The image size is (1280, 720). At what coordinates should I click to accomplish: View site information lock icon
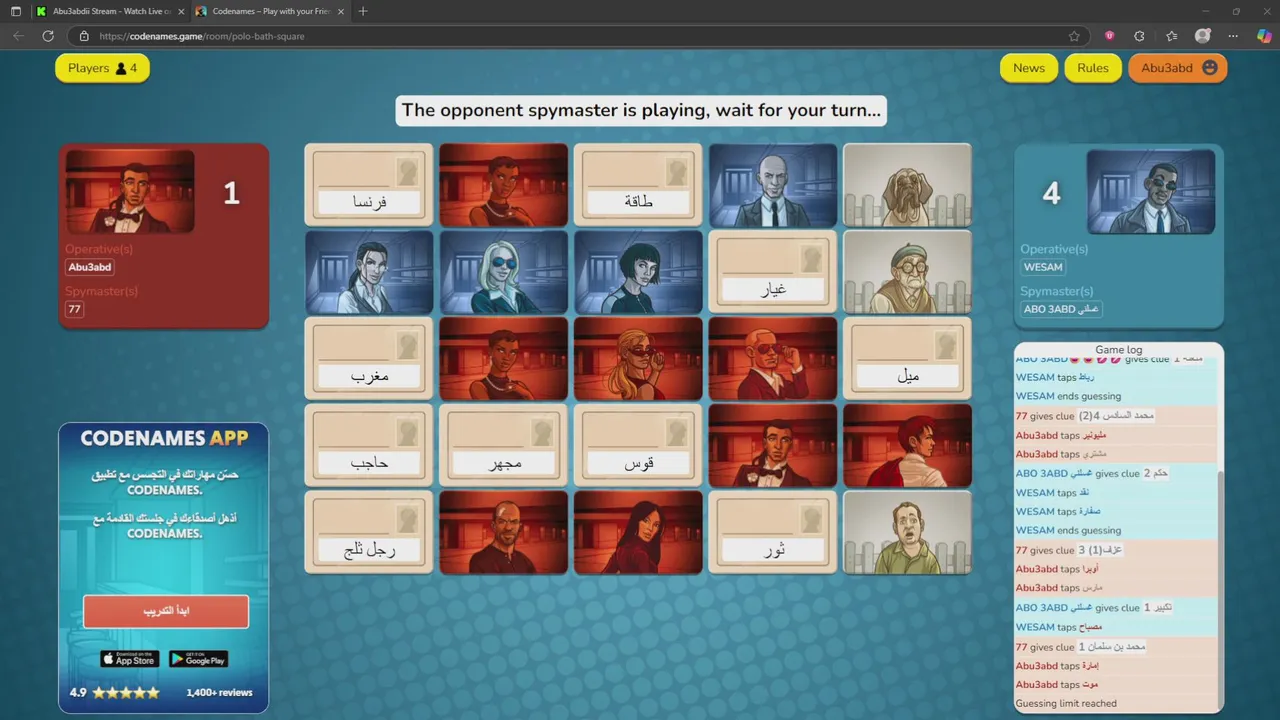(x=85, y=36)
